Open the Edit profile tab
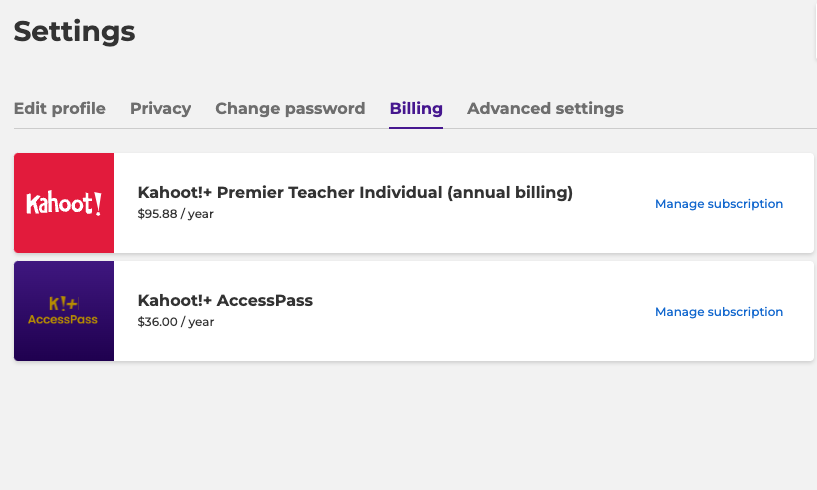This screenshot has width=817, height=490. (x=60, y=108)
